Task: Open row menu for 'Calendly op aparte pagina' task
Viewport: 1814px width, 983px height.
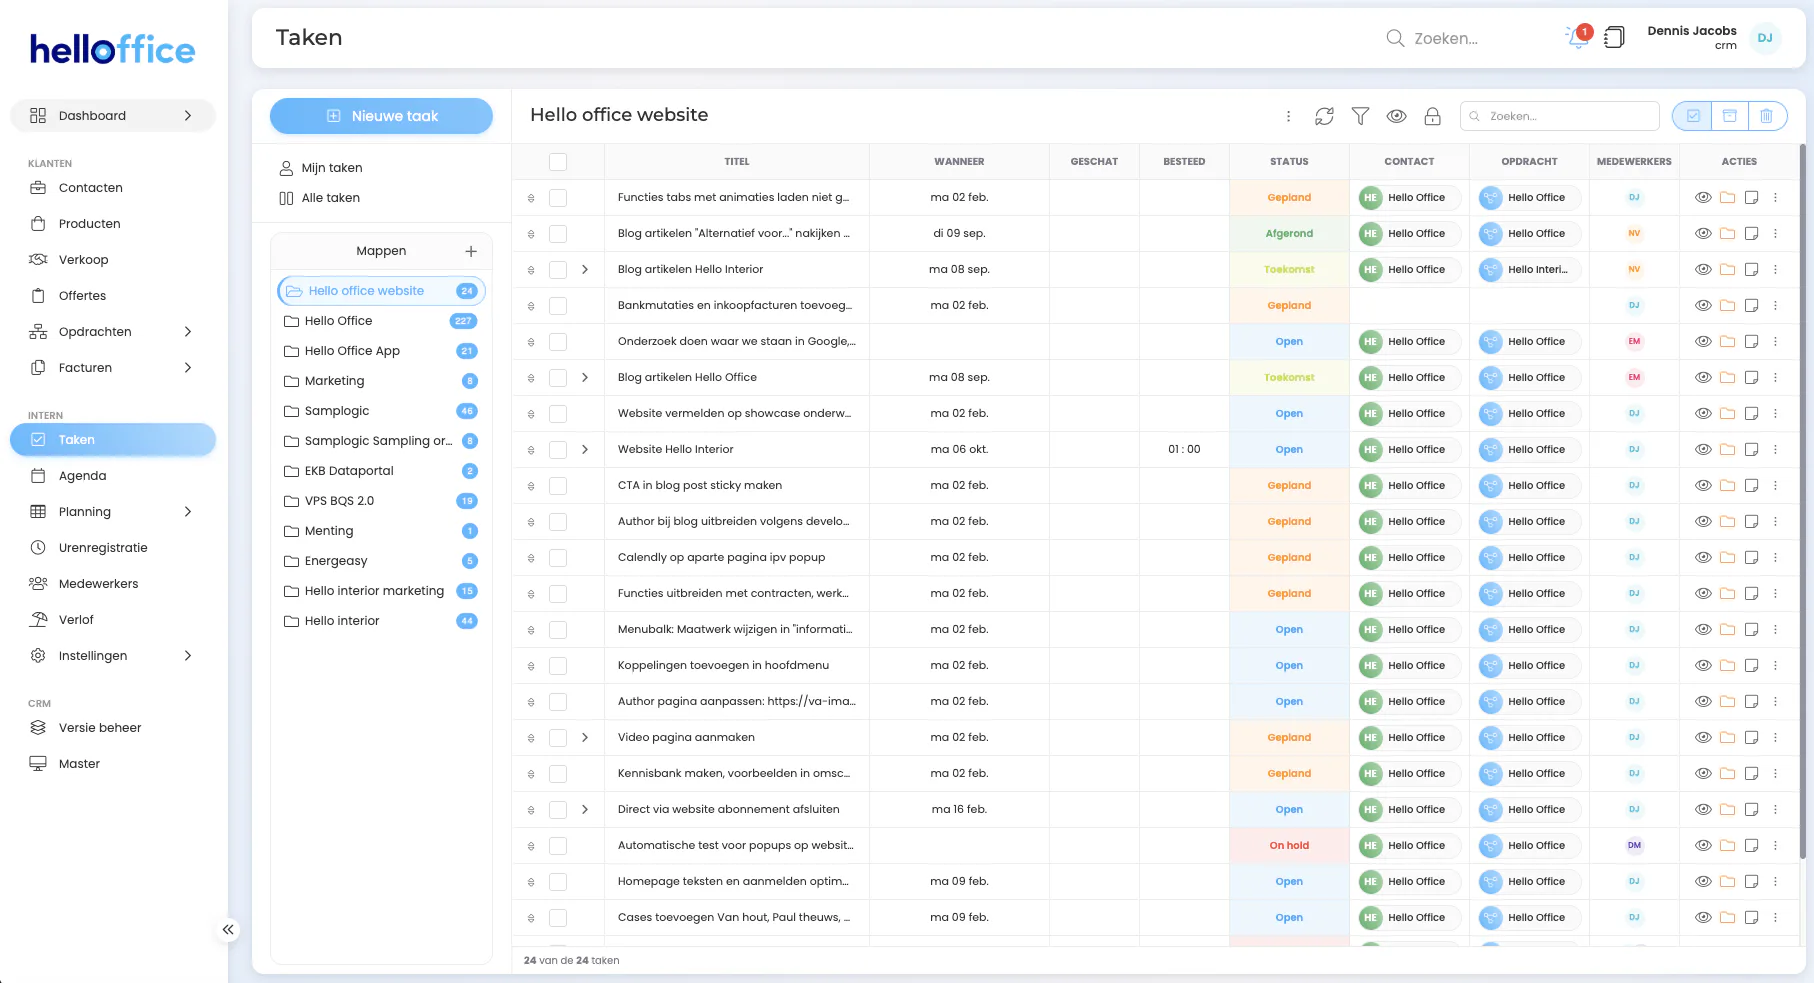Action: click(1775, 557)
